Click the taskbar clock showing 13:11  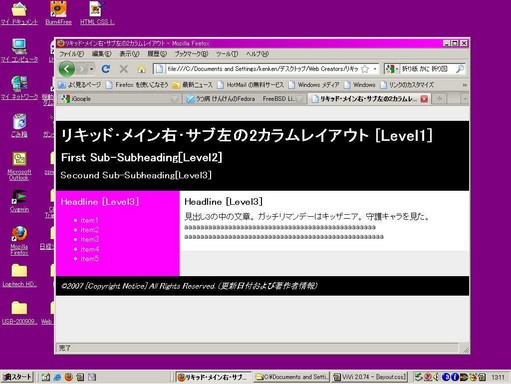pyautogui.click(x=498, y=377)
